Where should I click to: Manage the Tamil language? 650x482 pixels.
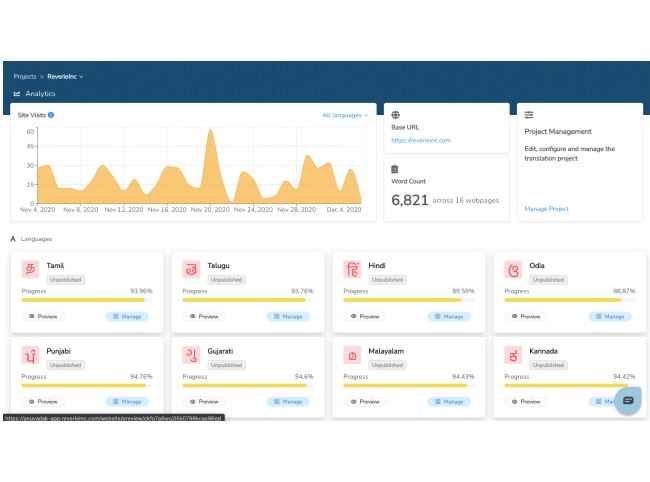127,317
